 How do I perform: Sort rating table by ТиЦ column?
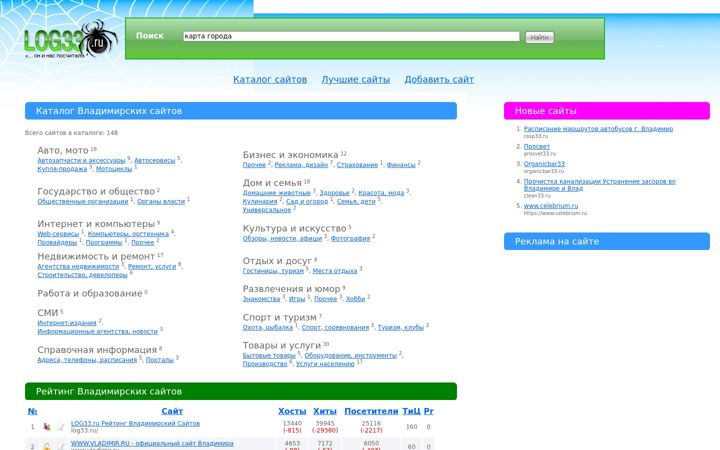(x=411, y=411)
